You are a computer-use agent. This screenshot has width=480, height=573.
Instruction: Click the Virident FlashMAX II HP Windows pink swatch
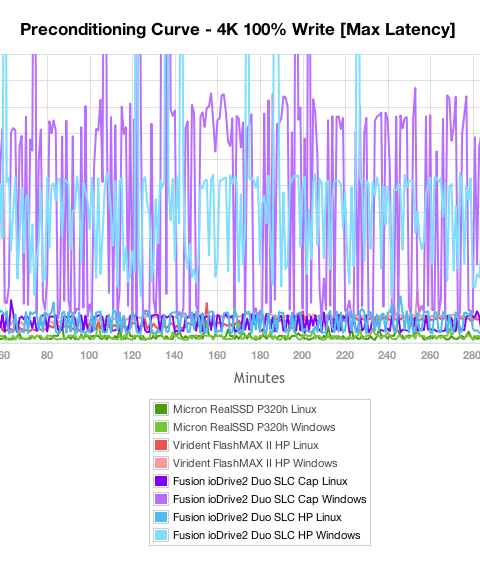point(161,463)
